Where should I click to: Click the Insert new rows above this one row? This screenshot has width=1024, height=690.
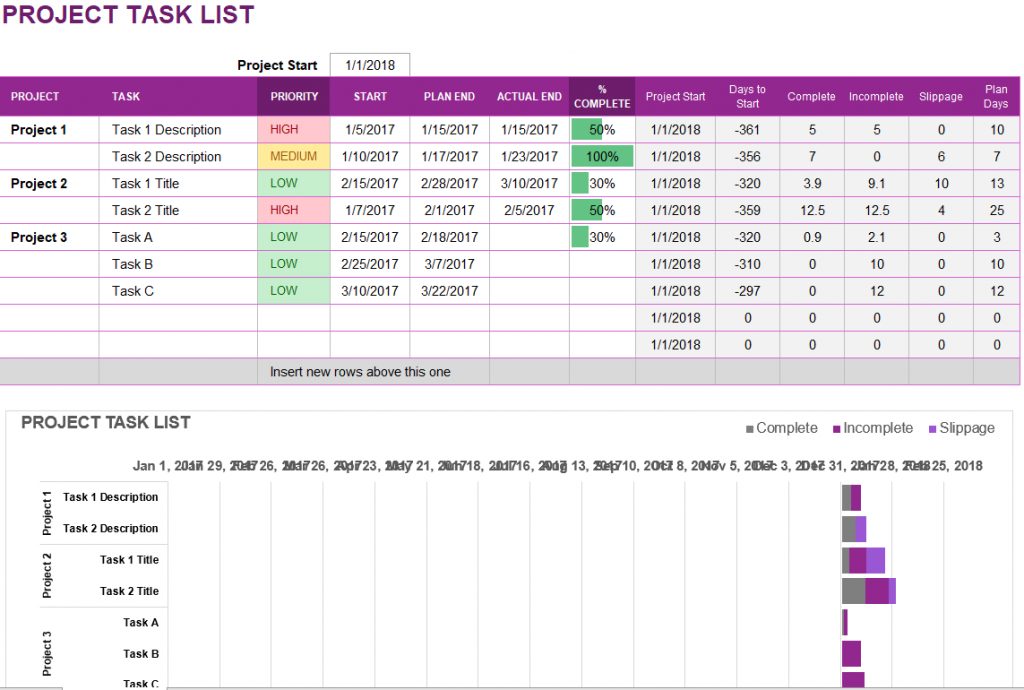360,371
